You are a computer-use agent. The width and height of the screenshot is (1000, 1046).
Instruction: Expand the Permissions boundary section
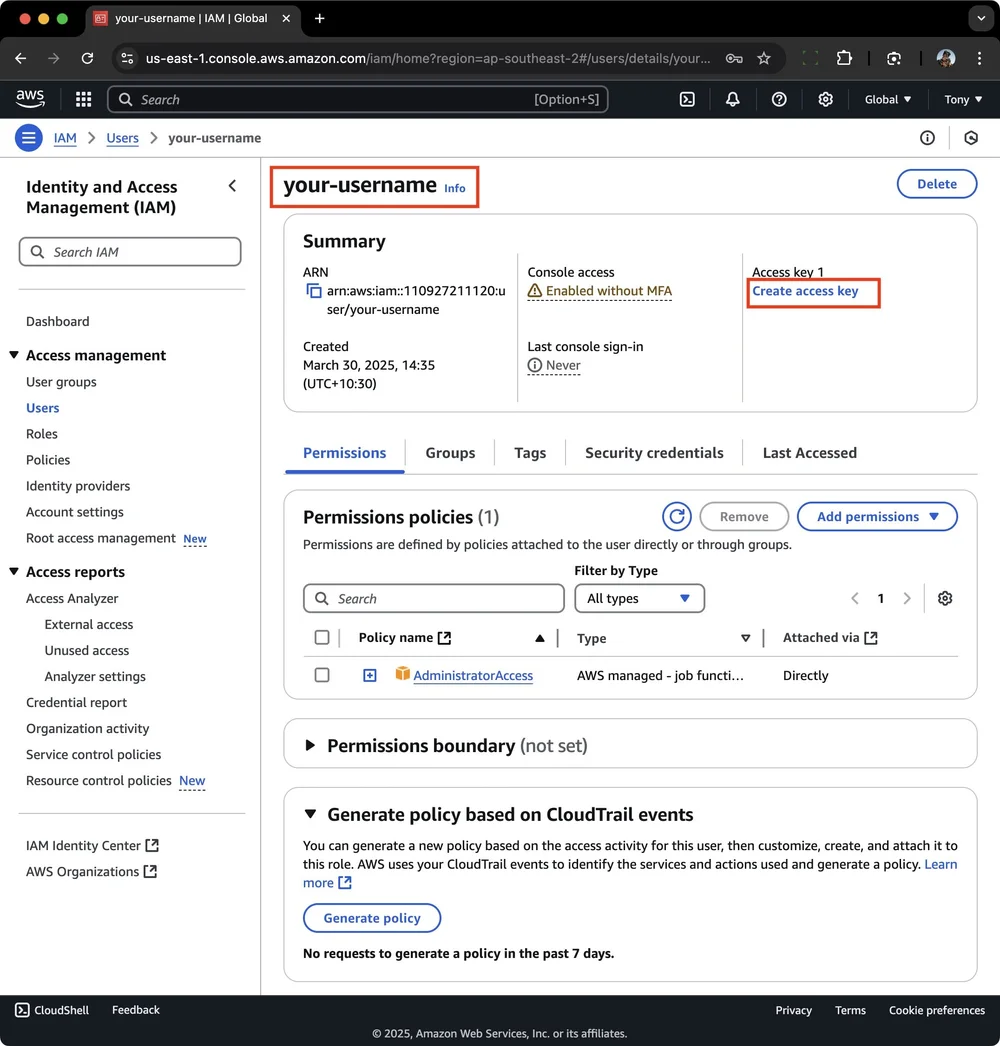pos(310,745)
